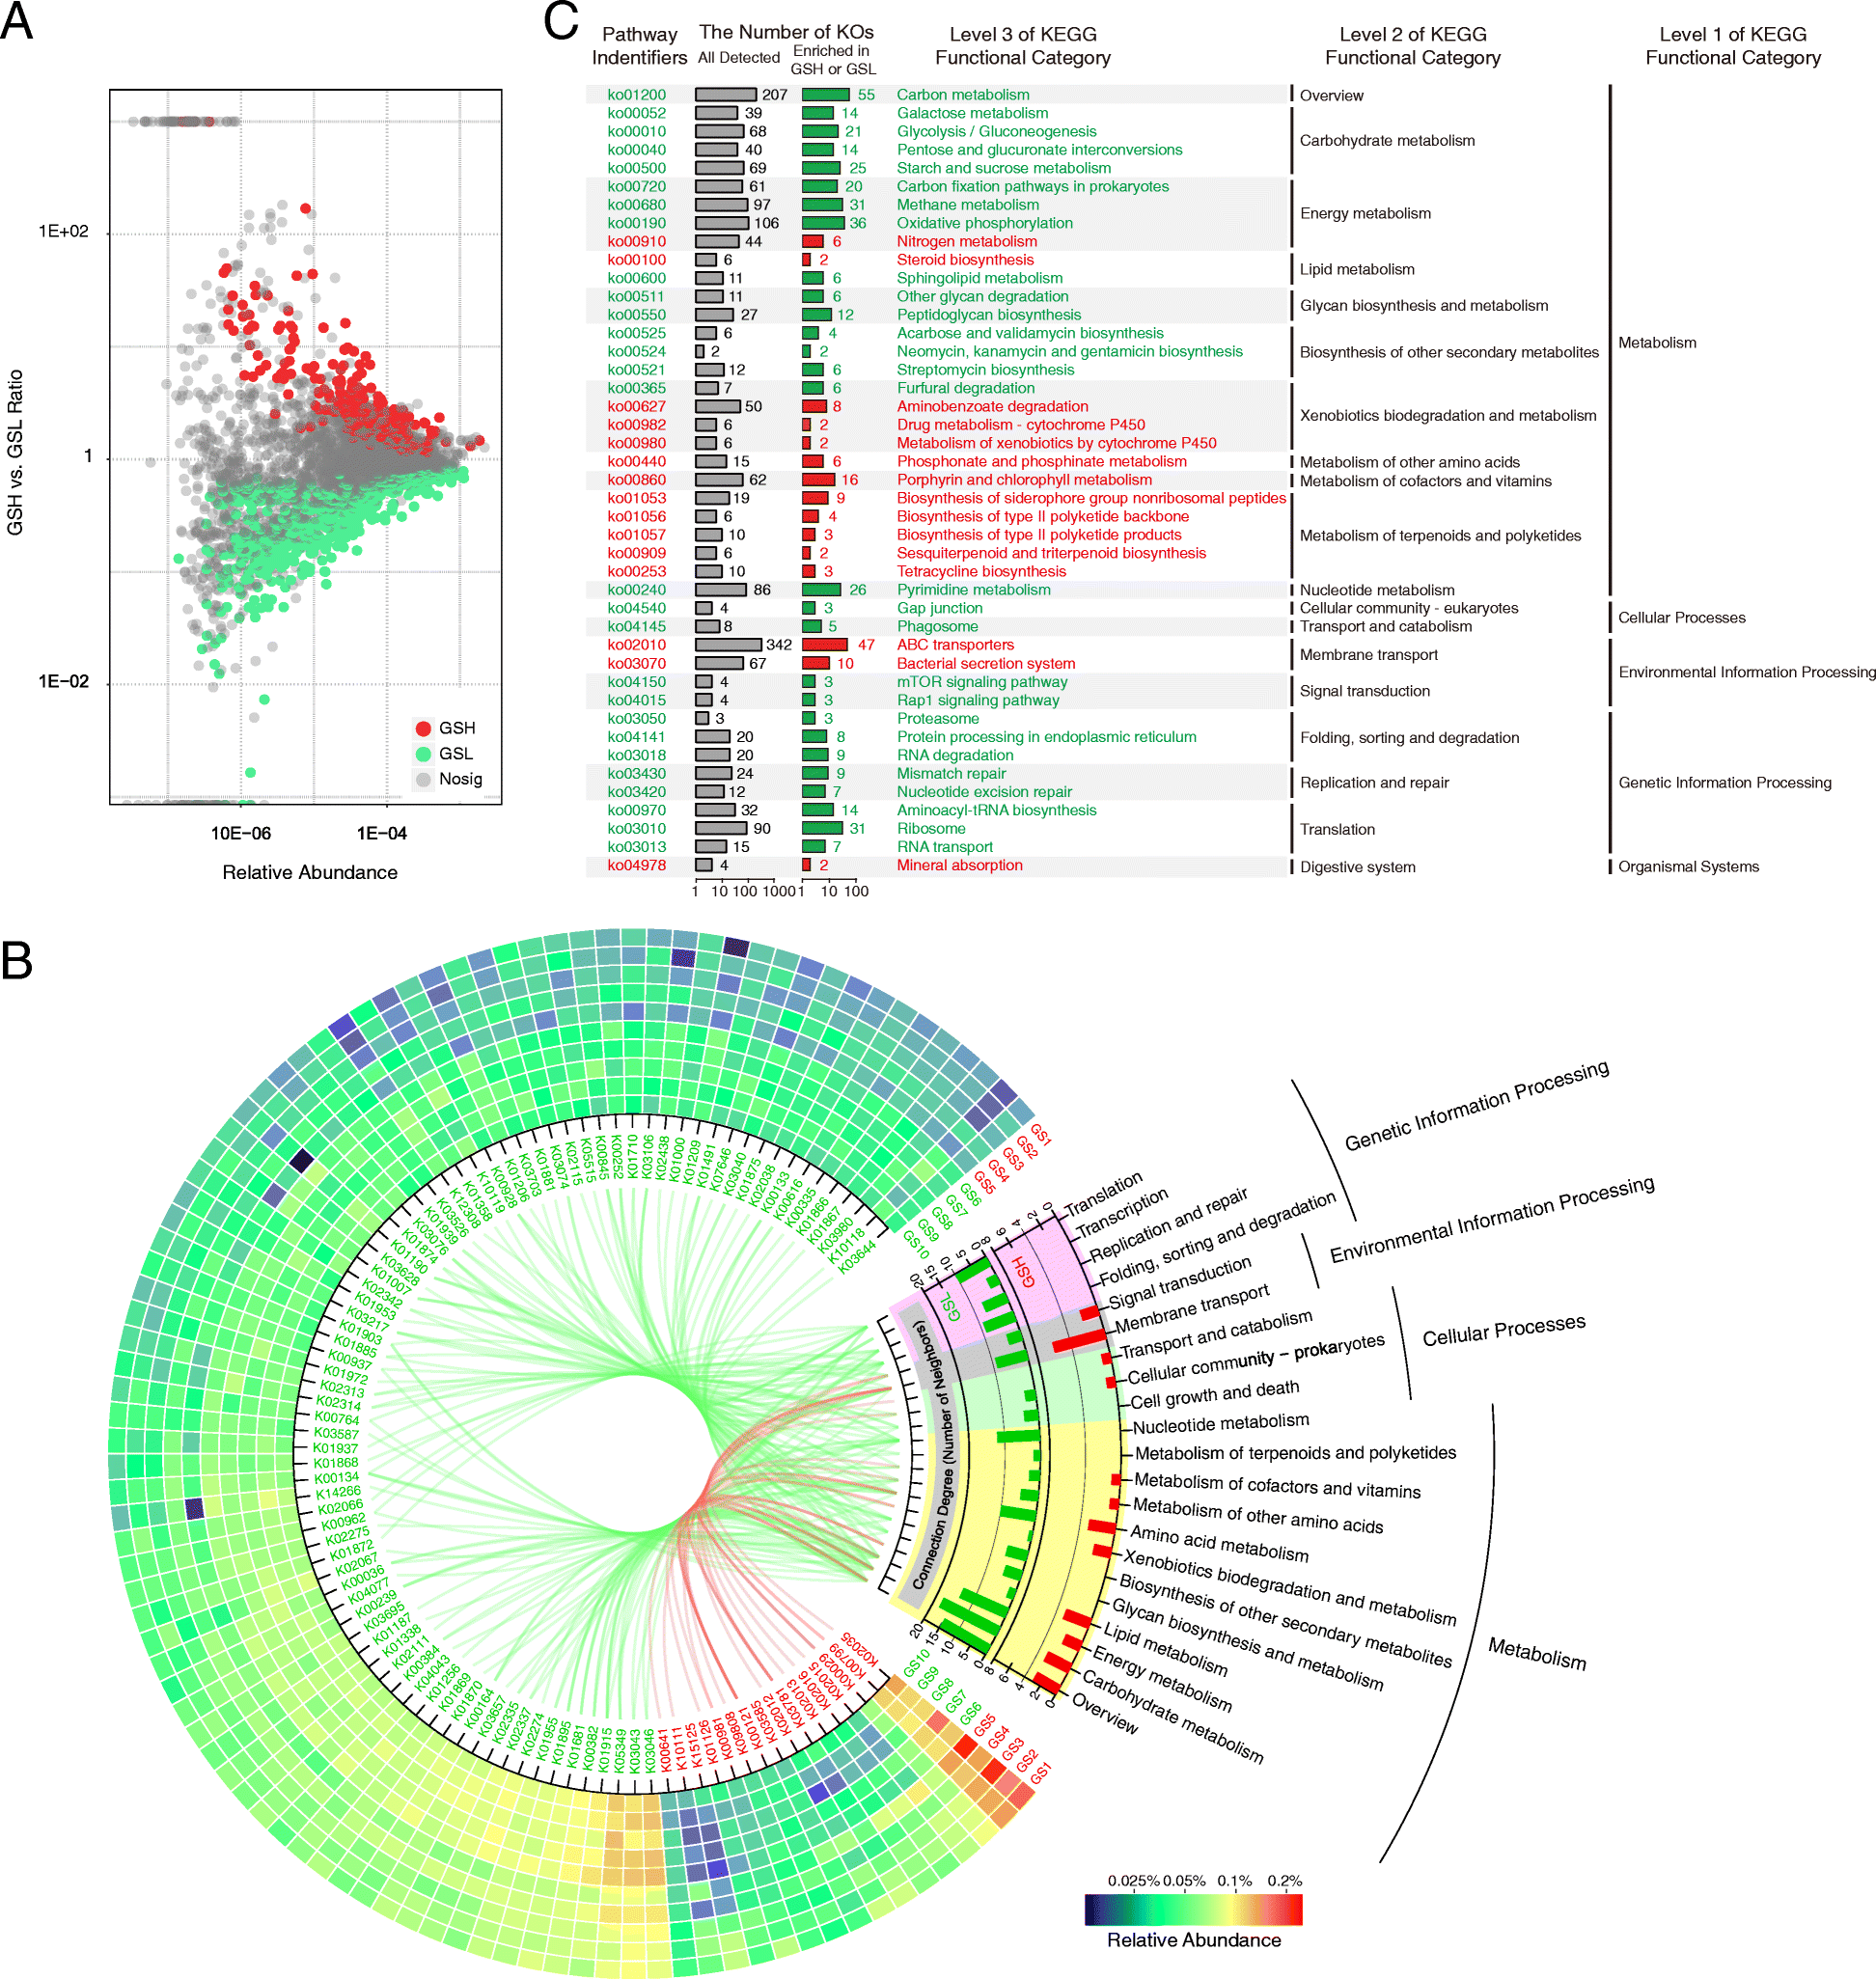Viewport: 1876px width, 1979px height.
Task: Click 'Cellular Processes' in the panel C table
Action: (x=1682, y=617)
